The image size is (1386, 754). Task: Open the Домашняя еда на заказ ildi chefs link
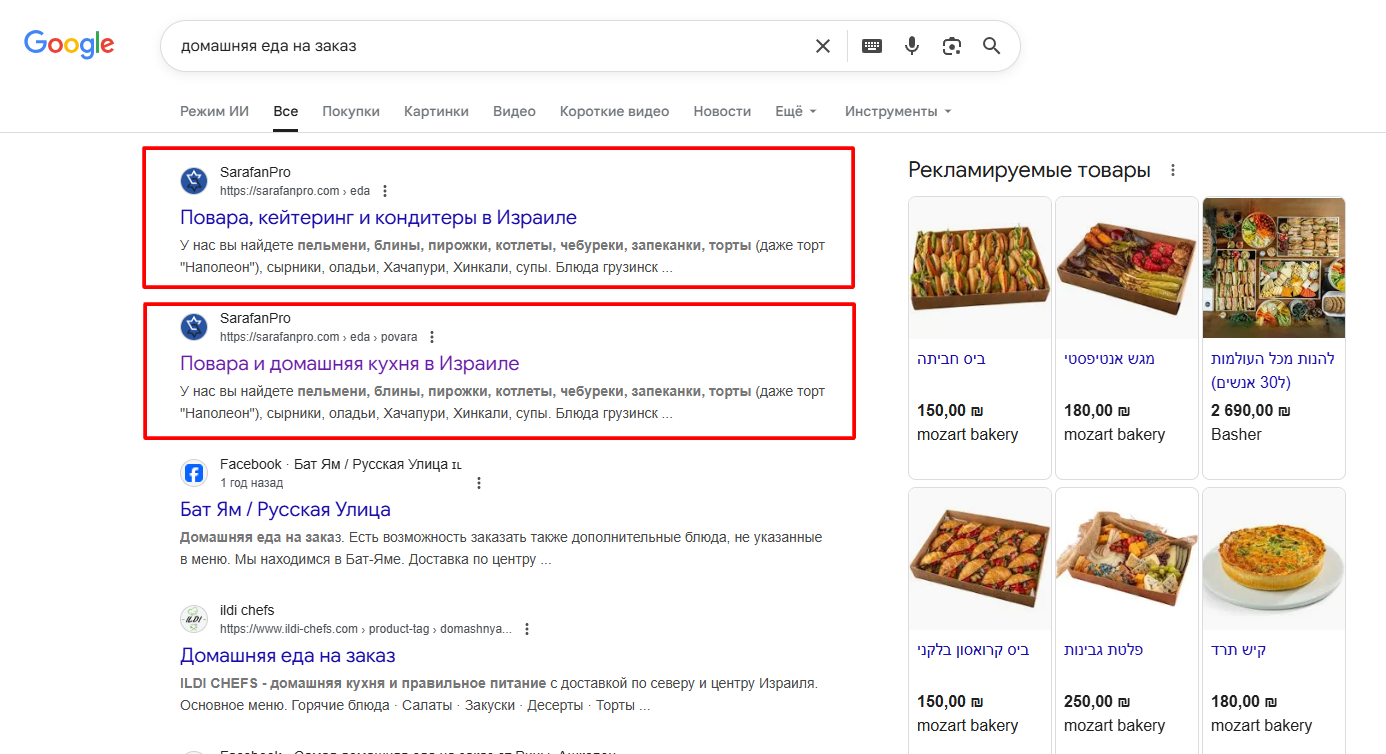coord(287,655)
